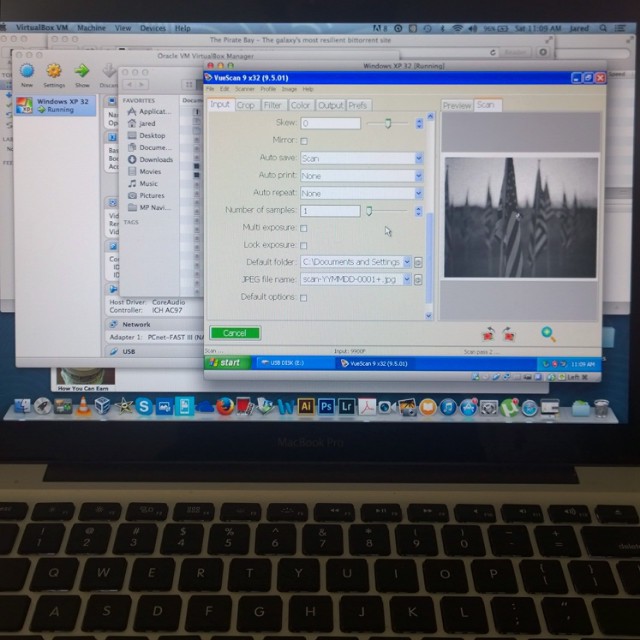Click the Windows XP start button
The width and height of the screenshot is (640, 640).
coord(228,362)
